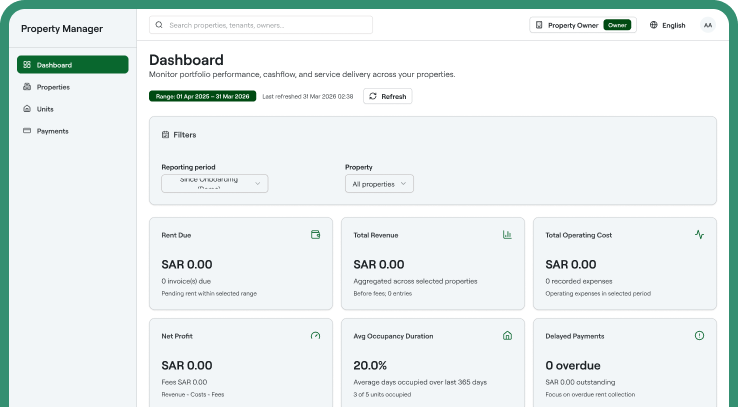
Task: Click the date range badge
Action: click(x=202, y=96)
